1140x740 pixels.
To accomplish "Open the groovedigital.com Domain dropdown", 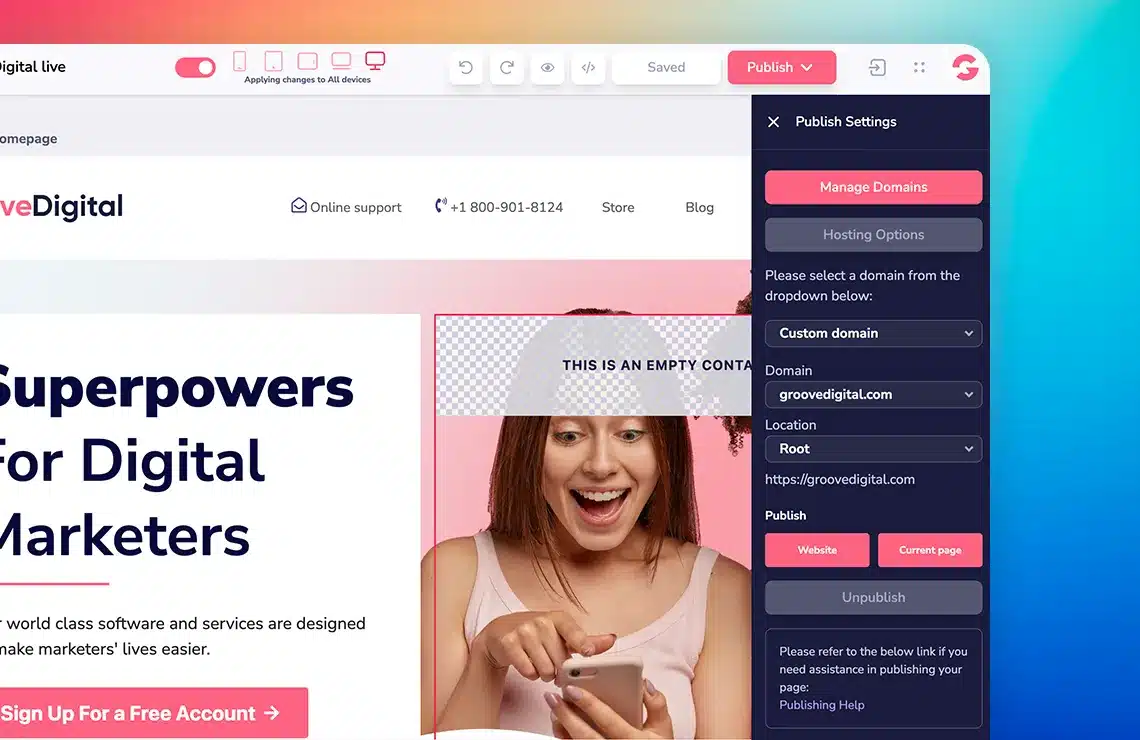I will pos(873,395).
